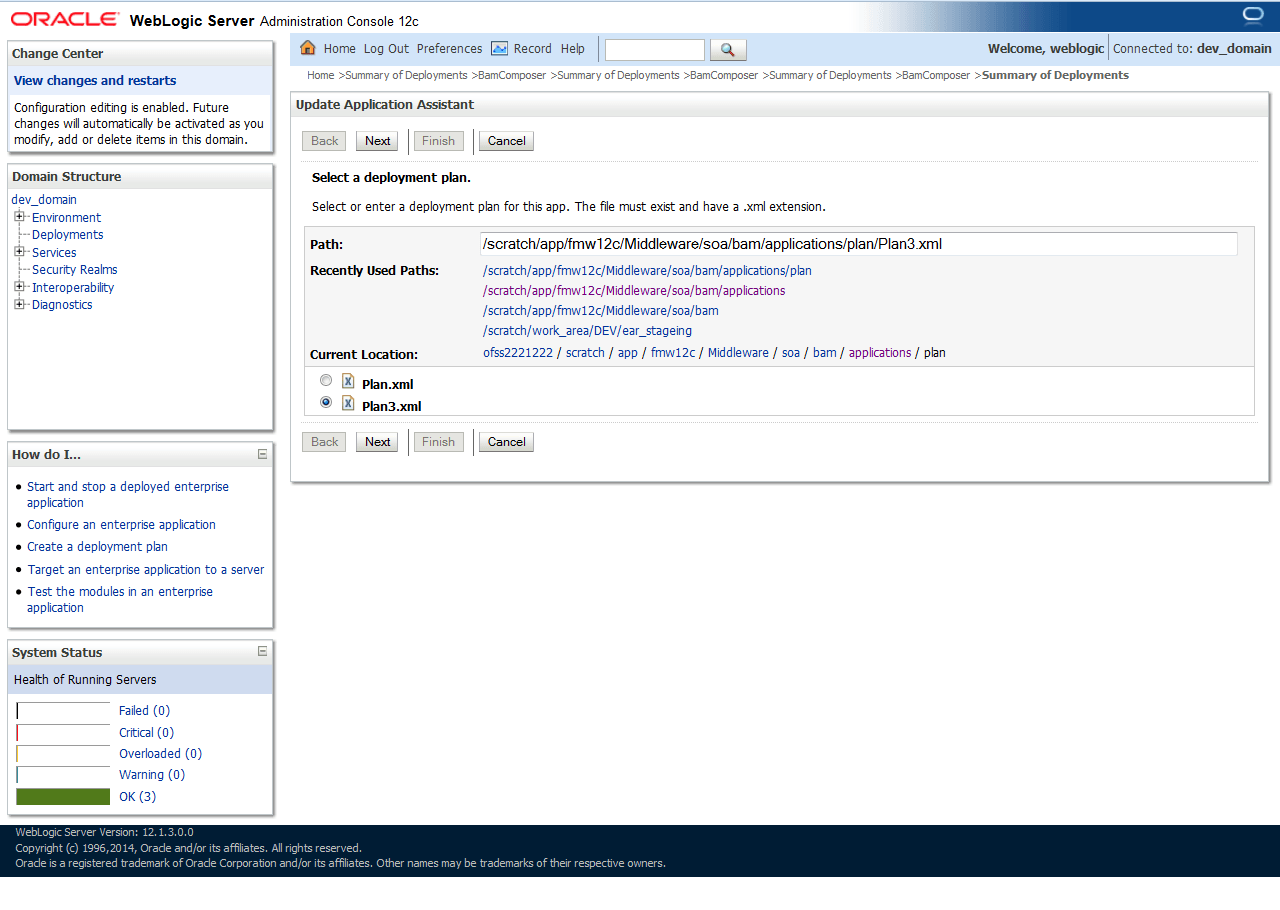
Task: Click the Failed (0) status link
Action: coord(144,711)
